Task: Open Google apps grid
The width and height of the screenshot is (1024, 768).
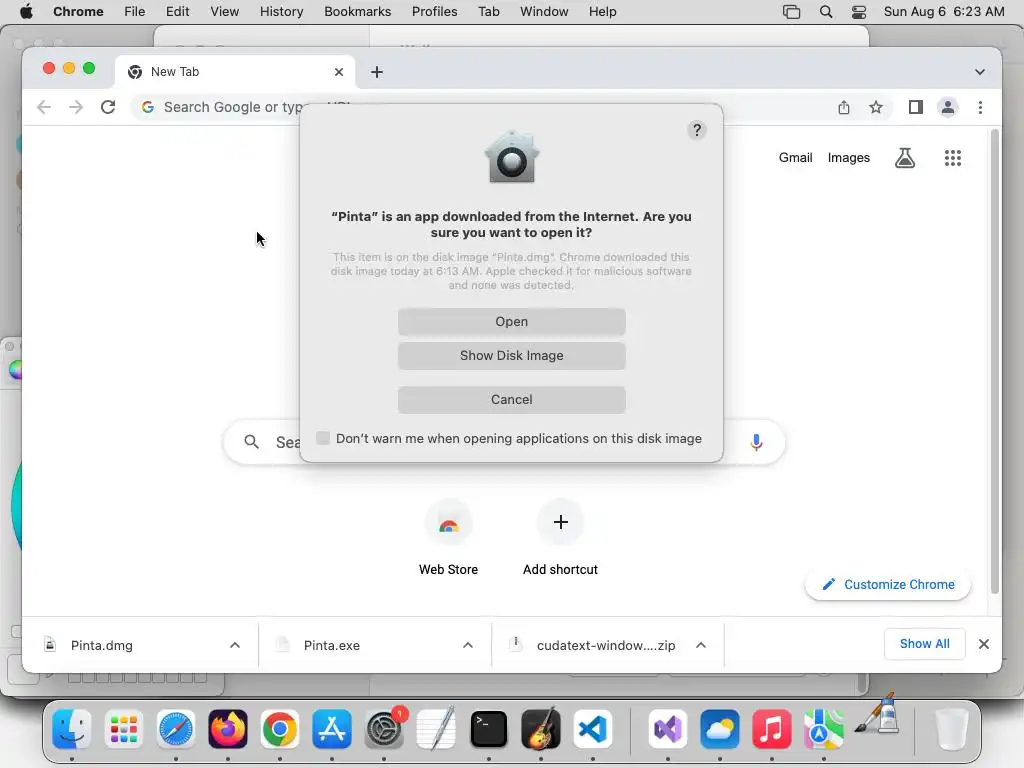Action: click(x=953, y=157)
